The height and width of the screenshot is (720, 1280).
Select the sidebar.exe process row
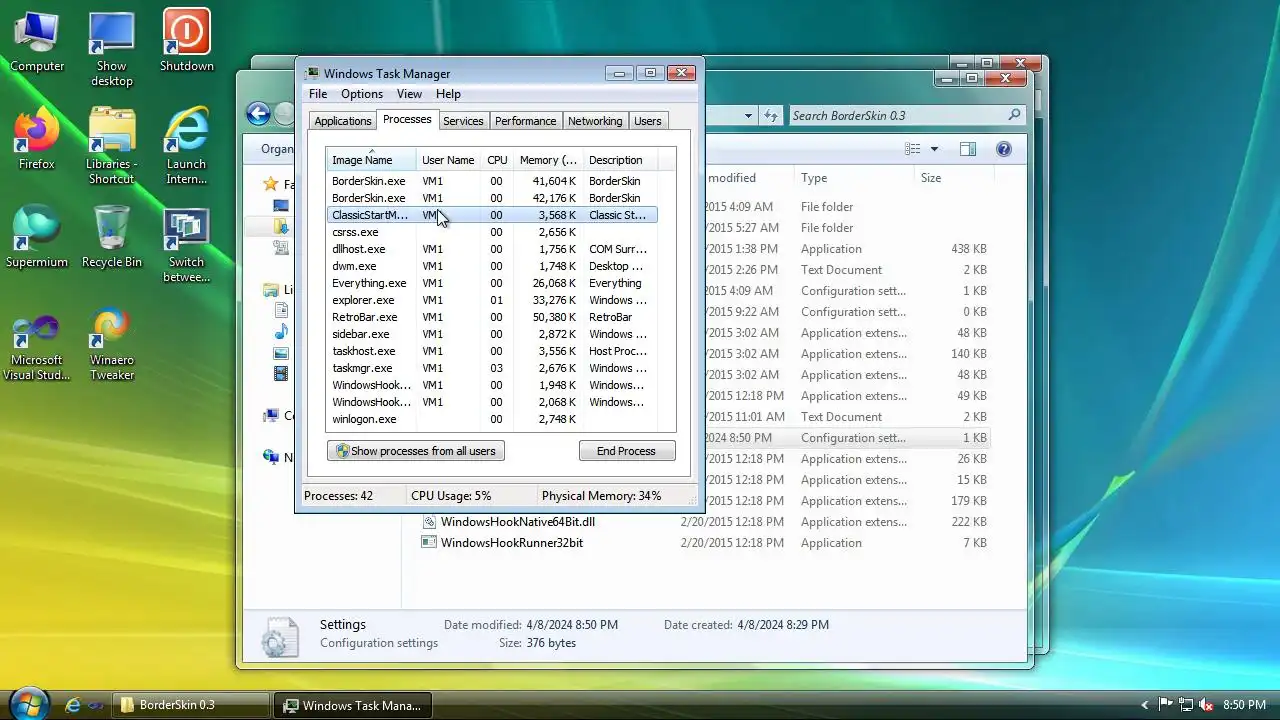click(493, 334)
